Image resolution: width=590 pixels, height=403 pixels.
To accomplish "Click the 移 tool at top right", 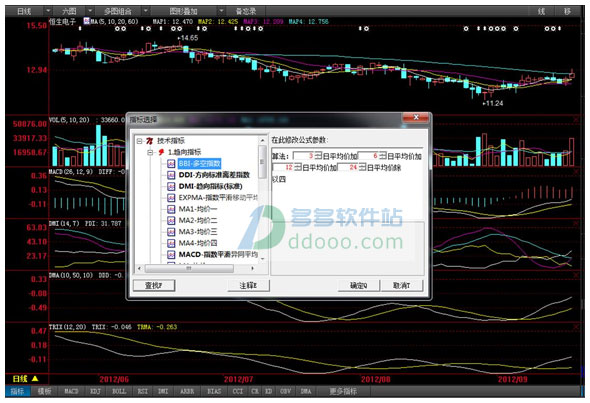I will (x=567, y=11).
